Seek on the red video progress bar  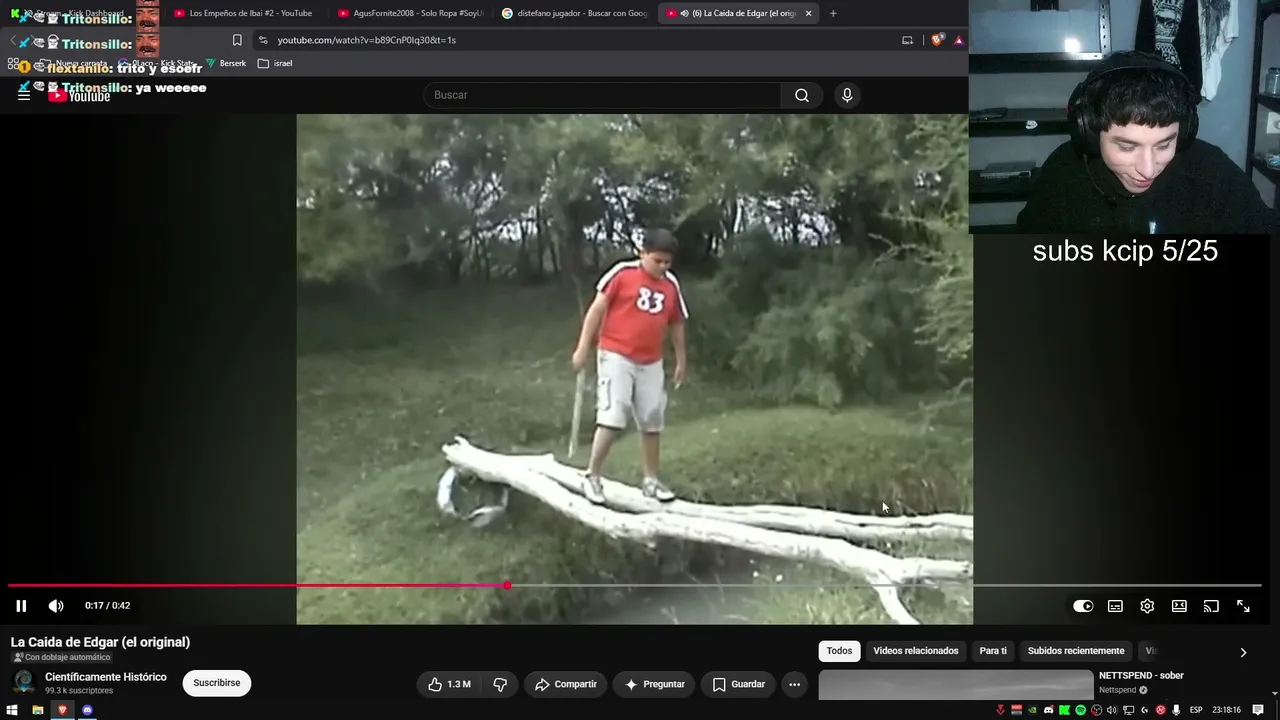(x=634, y=585)
